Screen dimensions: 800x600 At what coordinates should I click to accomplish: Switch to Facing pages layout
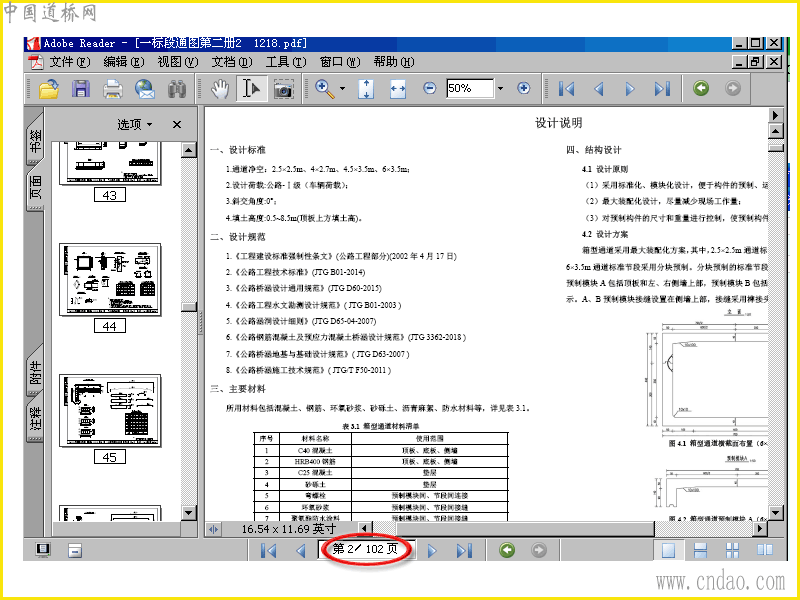(x=764, y=550)
